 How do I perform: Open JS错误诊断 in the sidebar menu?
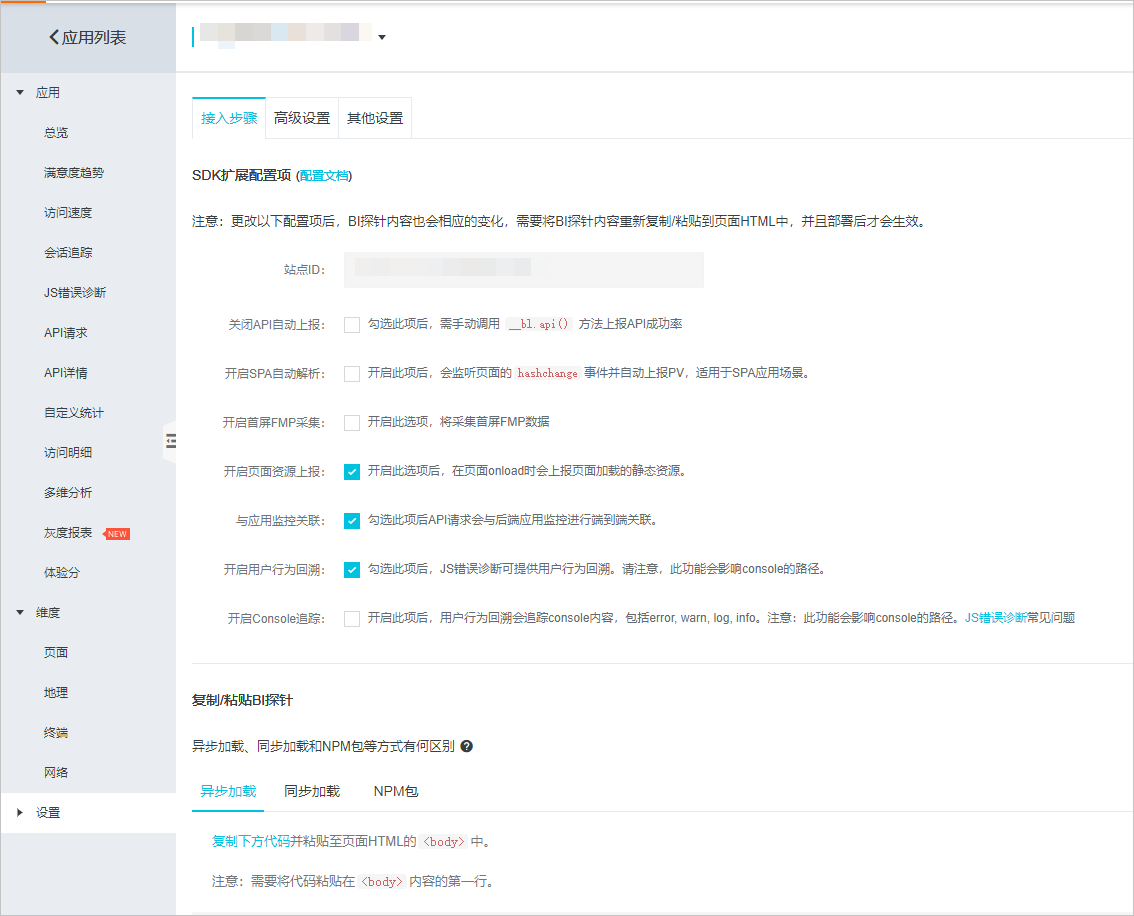[74, 293]
